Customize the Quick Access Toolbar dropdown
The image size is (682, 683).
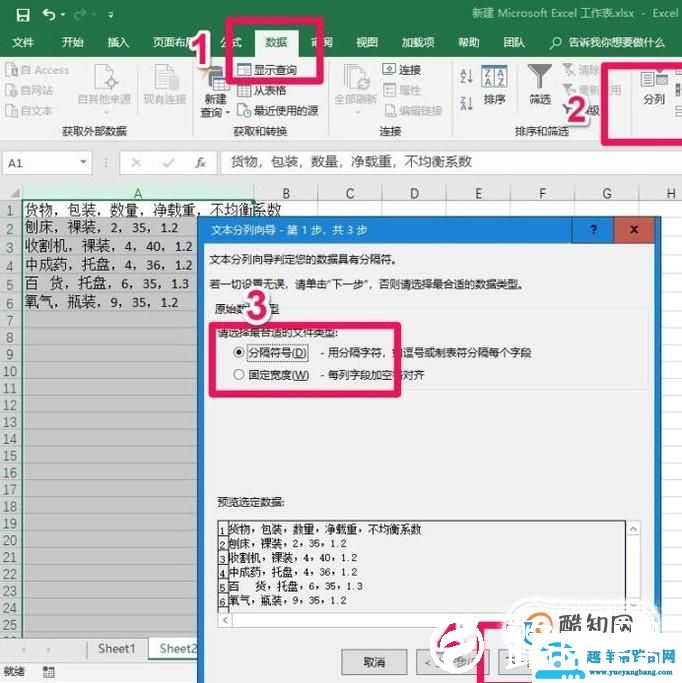(x=111, y=15)
